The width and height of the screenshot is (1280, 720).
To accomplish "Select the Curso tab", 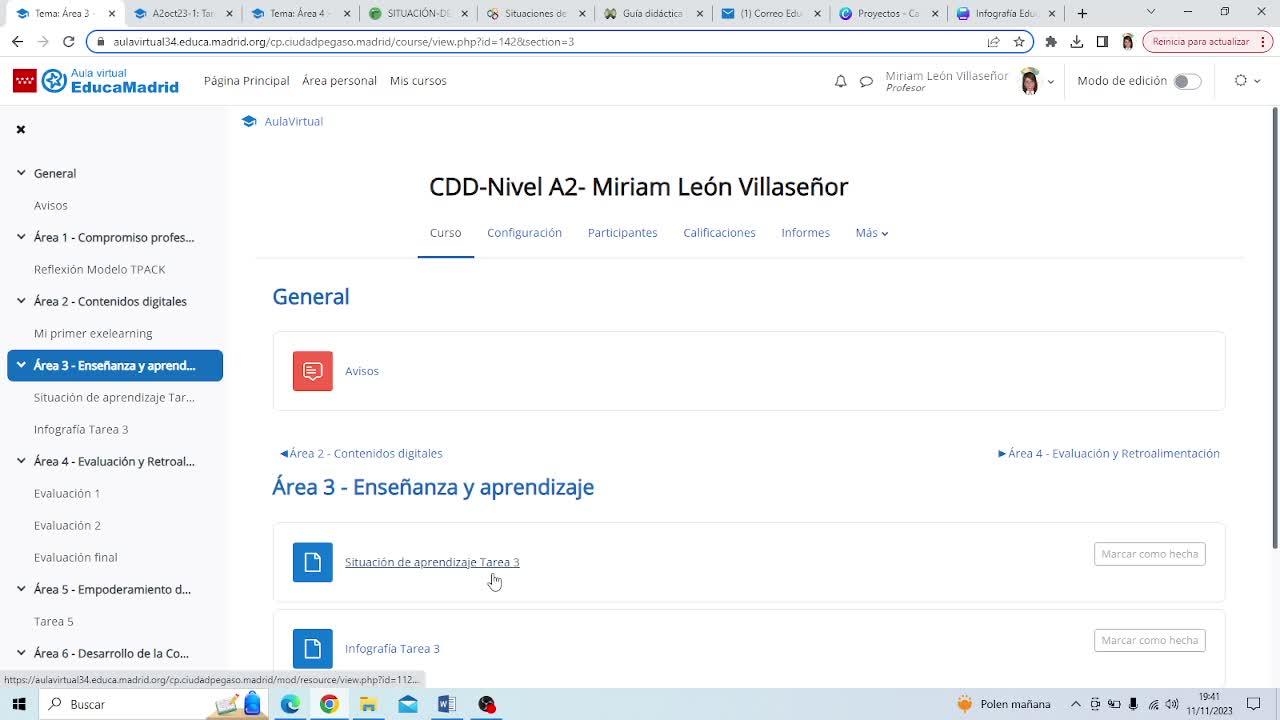I will (x=445, y=233).
